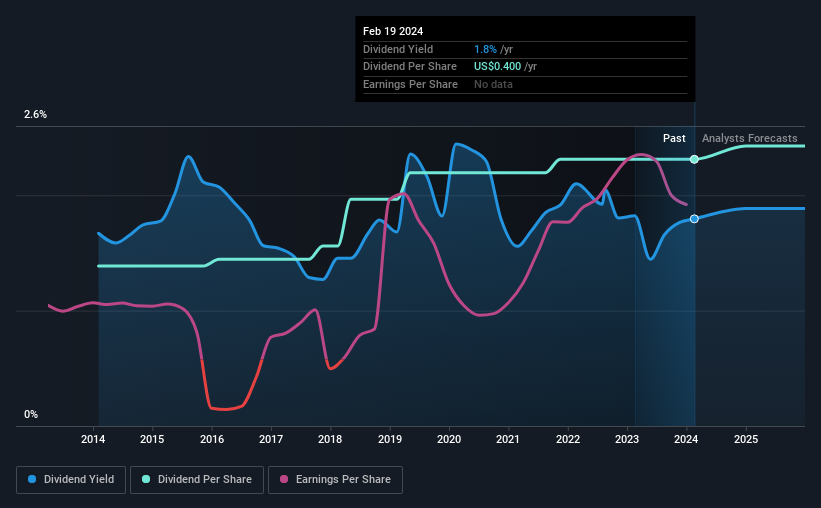Click the Past label on chart
821x508 pixels.
pos(674,138)
